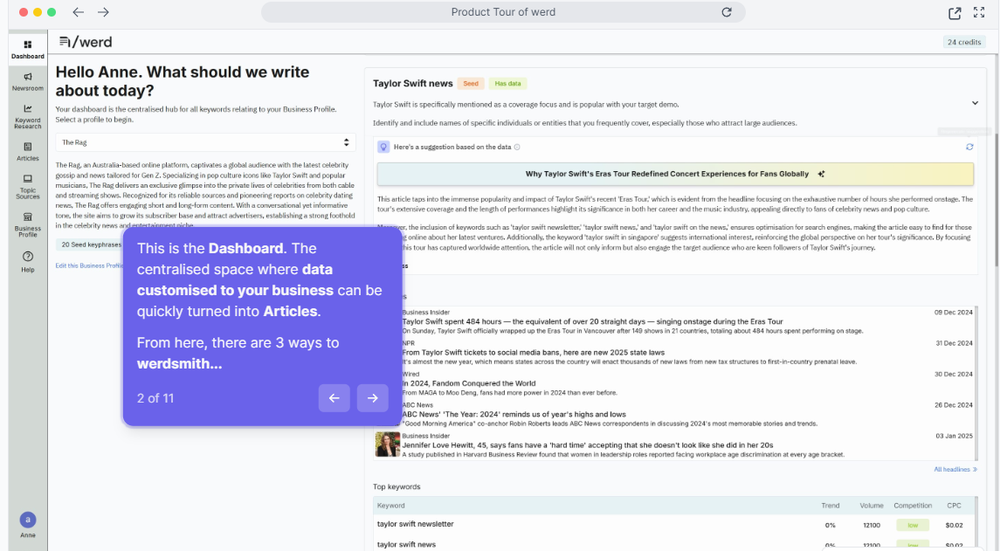Open Wired Fandom Conquered the World headline
The height and width of the screenshot is (551, 1000).
point(469,383)
